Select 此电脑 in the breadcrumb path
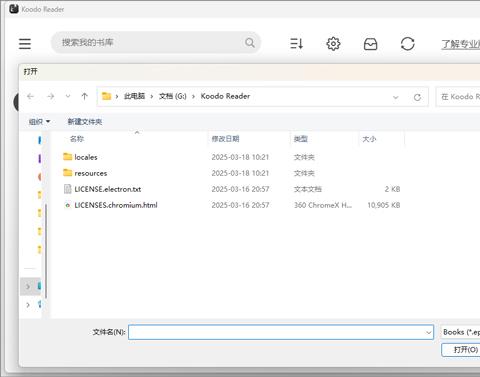 click(x=134, y=96)
